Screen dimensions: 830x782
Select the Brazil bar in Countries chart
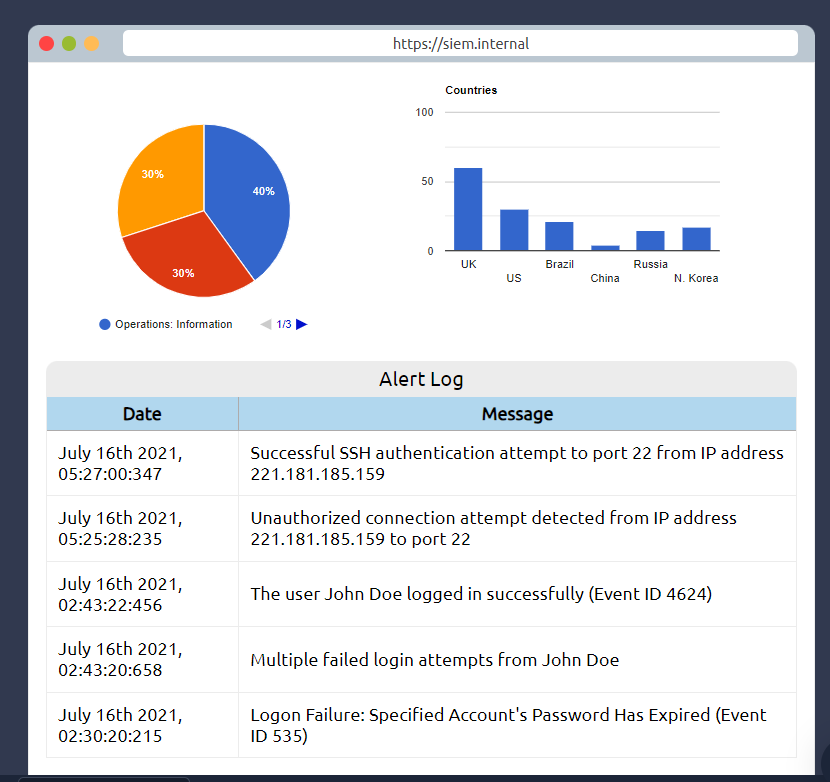(559, 236)
